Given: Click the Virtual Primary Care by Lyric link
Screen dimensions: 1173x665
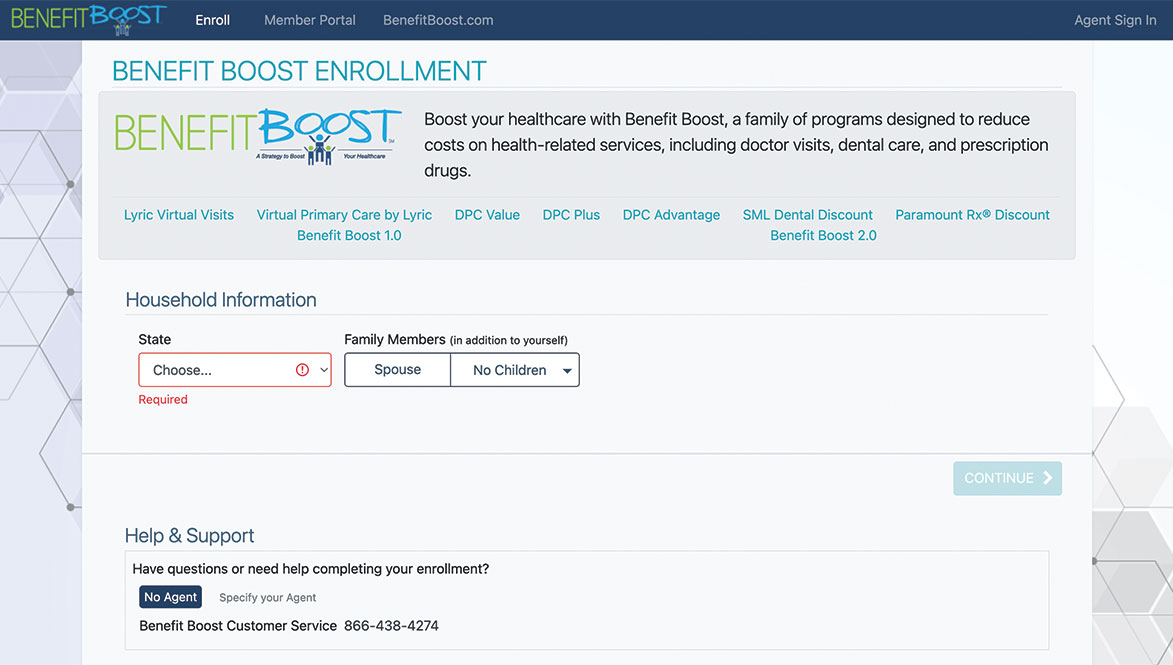Looking at the screenshot, I should (344, 214).
